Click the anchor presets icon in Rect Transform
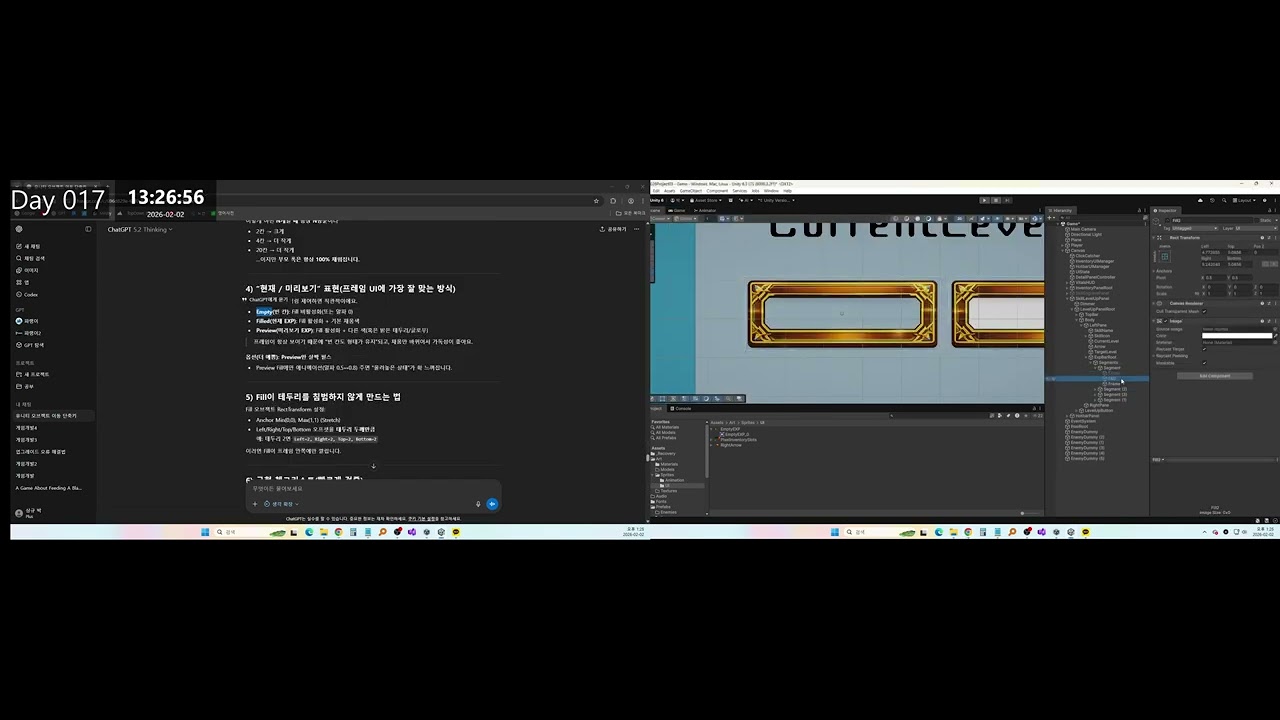The width and height of the screenshot is (1280, 720). pyautogui.click(x=1165, y=257)
